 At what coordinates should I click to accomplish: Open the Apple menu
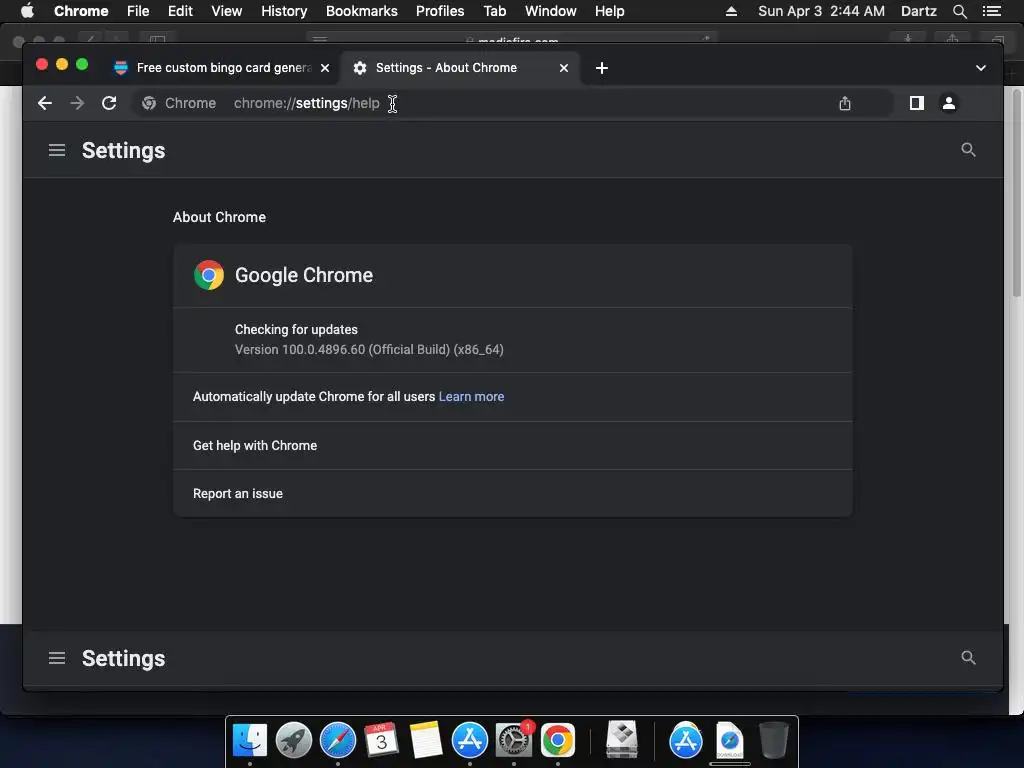pos(27,11)
